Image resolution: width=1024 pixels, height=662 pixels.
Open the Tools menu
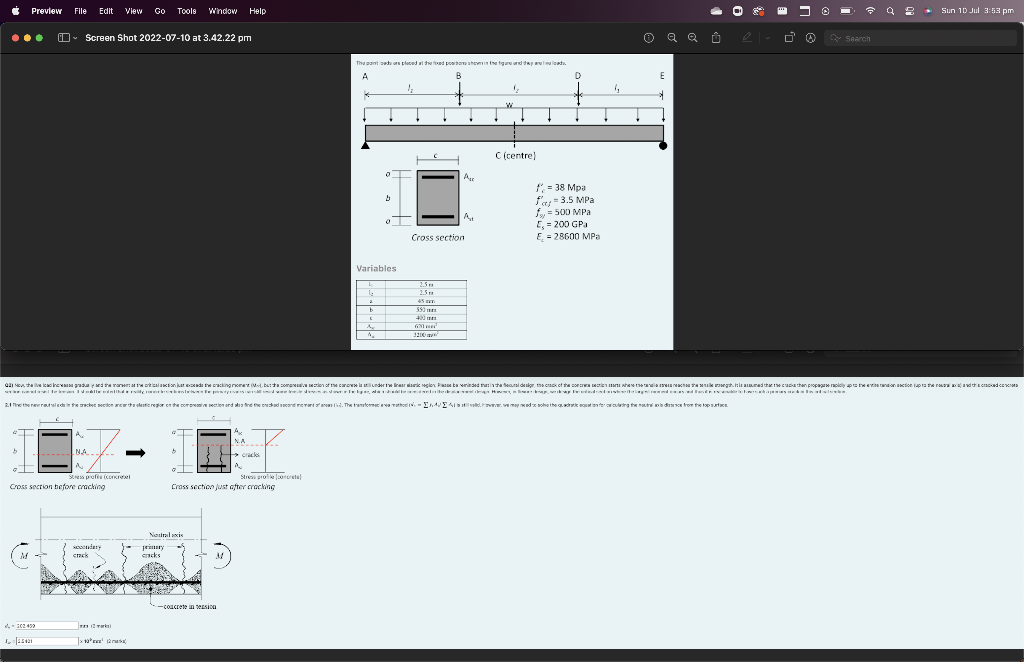[187, 11]
